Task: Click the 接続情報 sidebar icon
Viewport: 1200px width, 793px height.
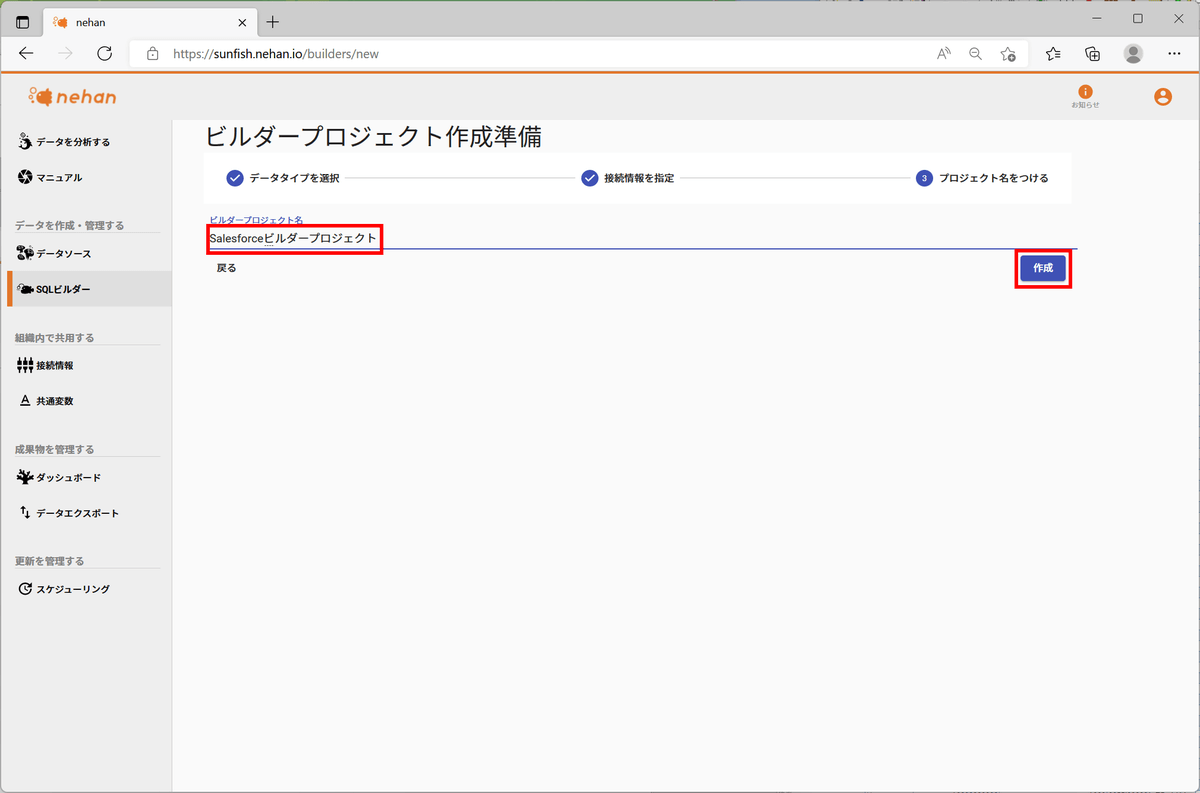Action: tap(25, 365)
